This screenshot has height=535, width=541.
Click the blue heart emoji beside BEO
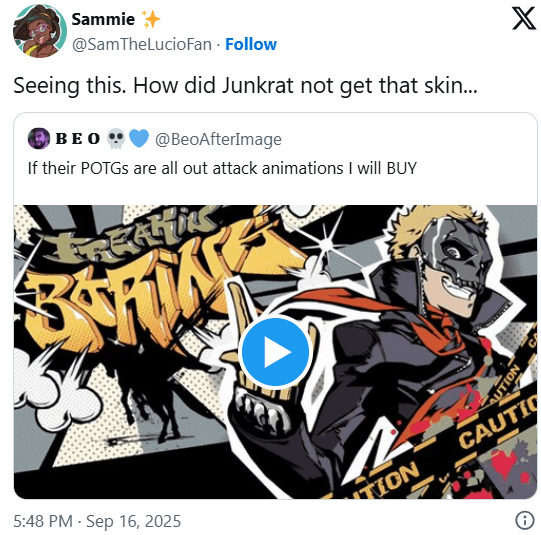pyautogui.click(x=139, y=139)
